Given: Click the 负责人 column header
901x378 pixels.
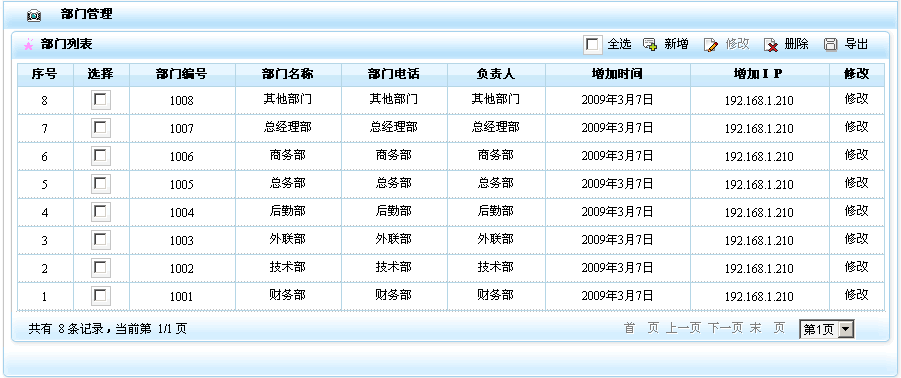Looking at the screenshot, I should point(496,74).
